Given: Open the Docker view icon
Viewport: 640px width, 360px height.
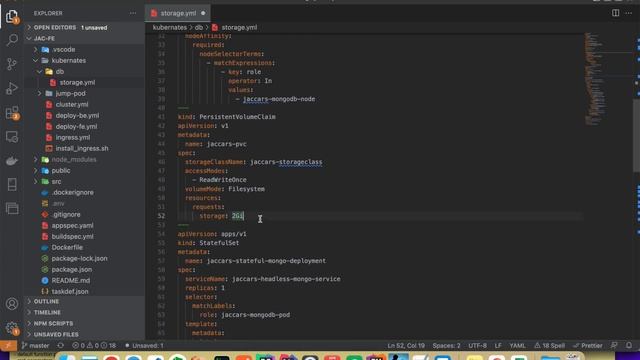Looking at the screenshot, I should pos(12,161).
